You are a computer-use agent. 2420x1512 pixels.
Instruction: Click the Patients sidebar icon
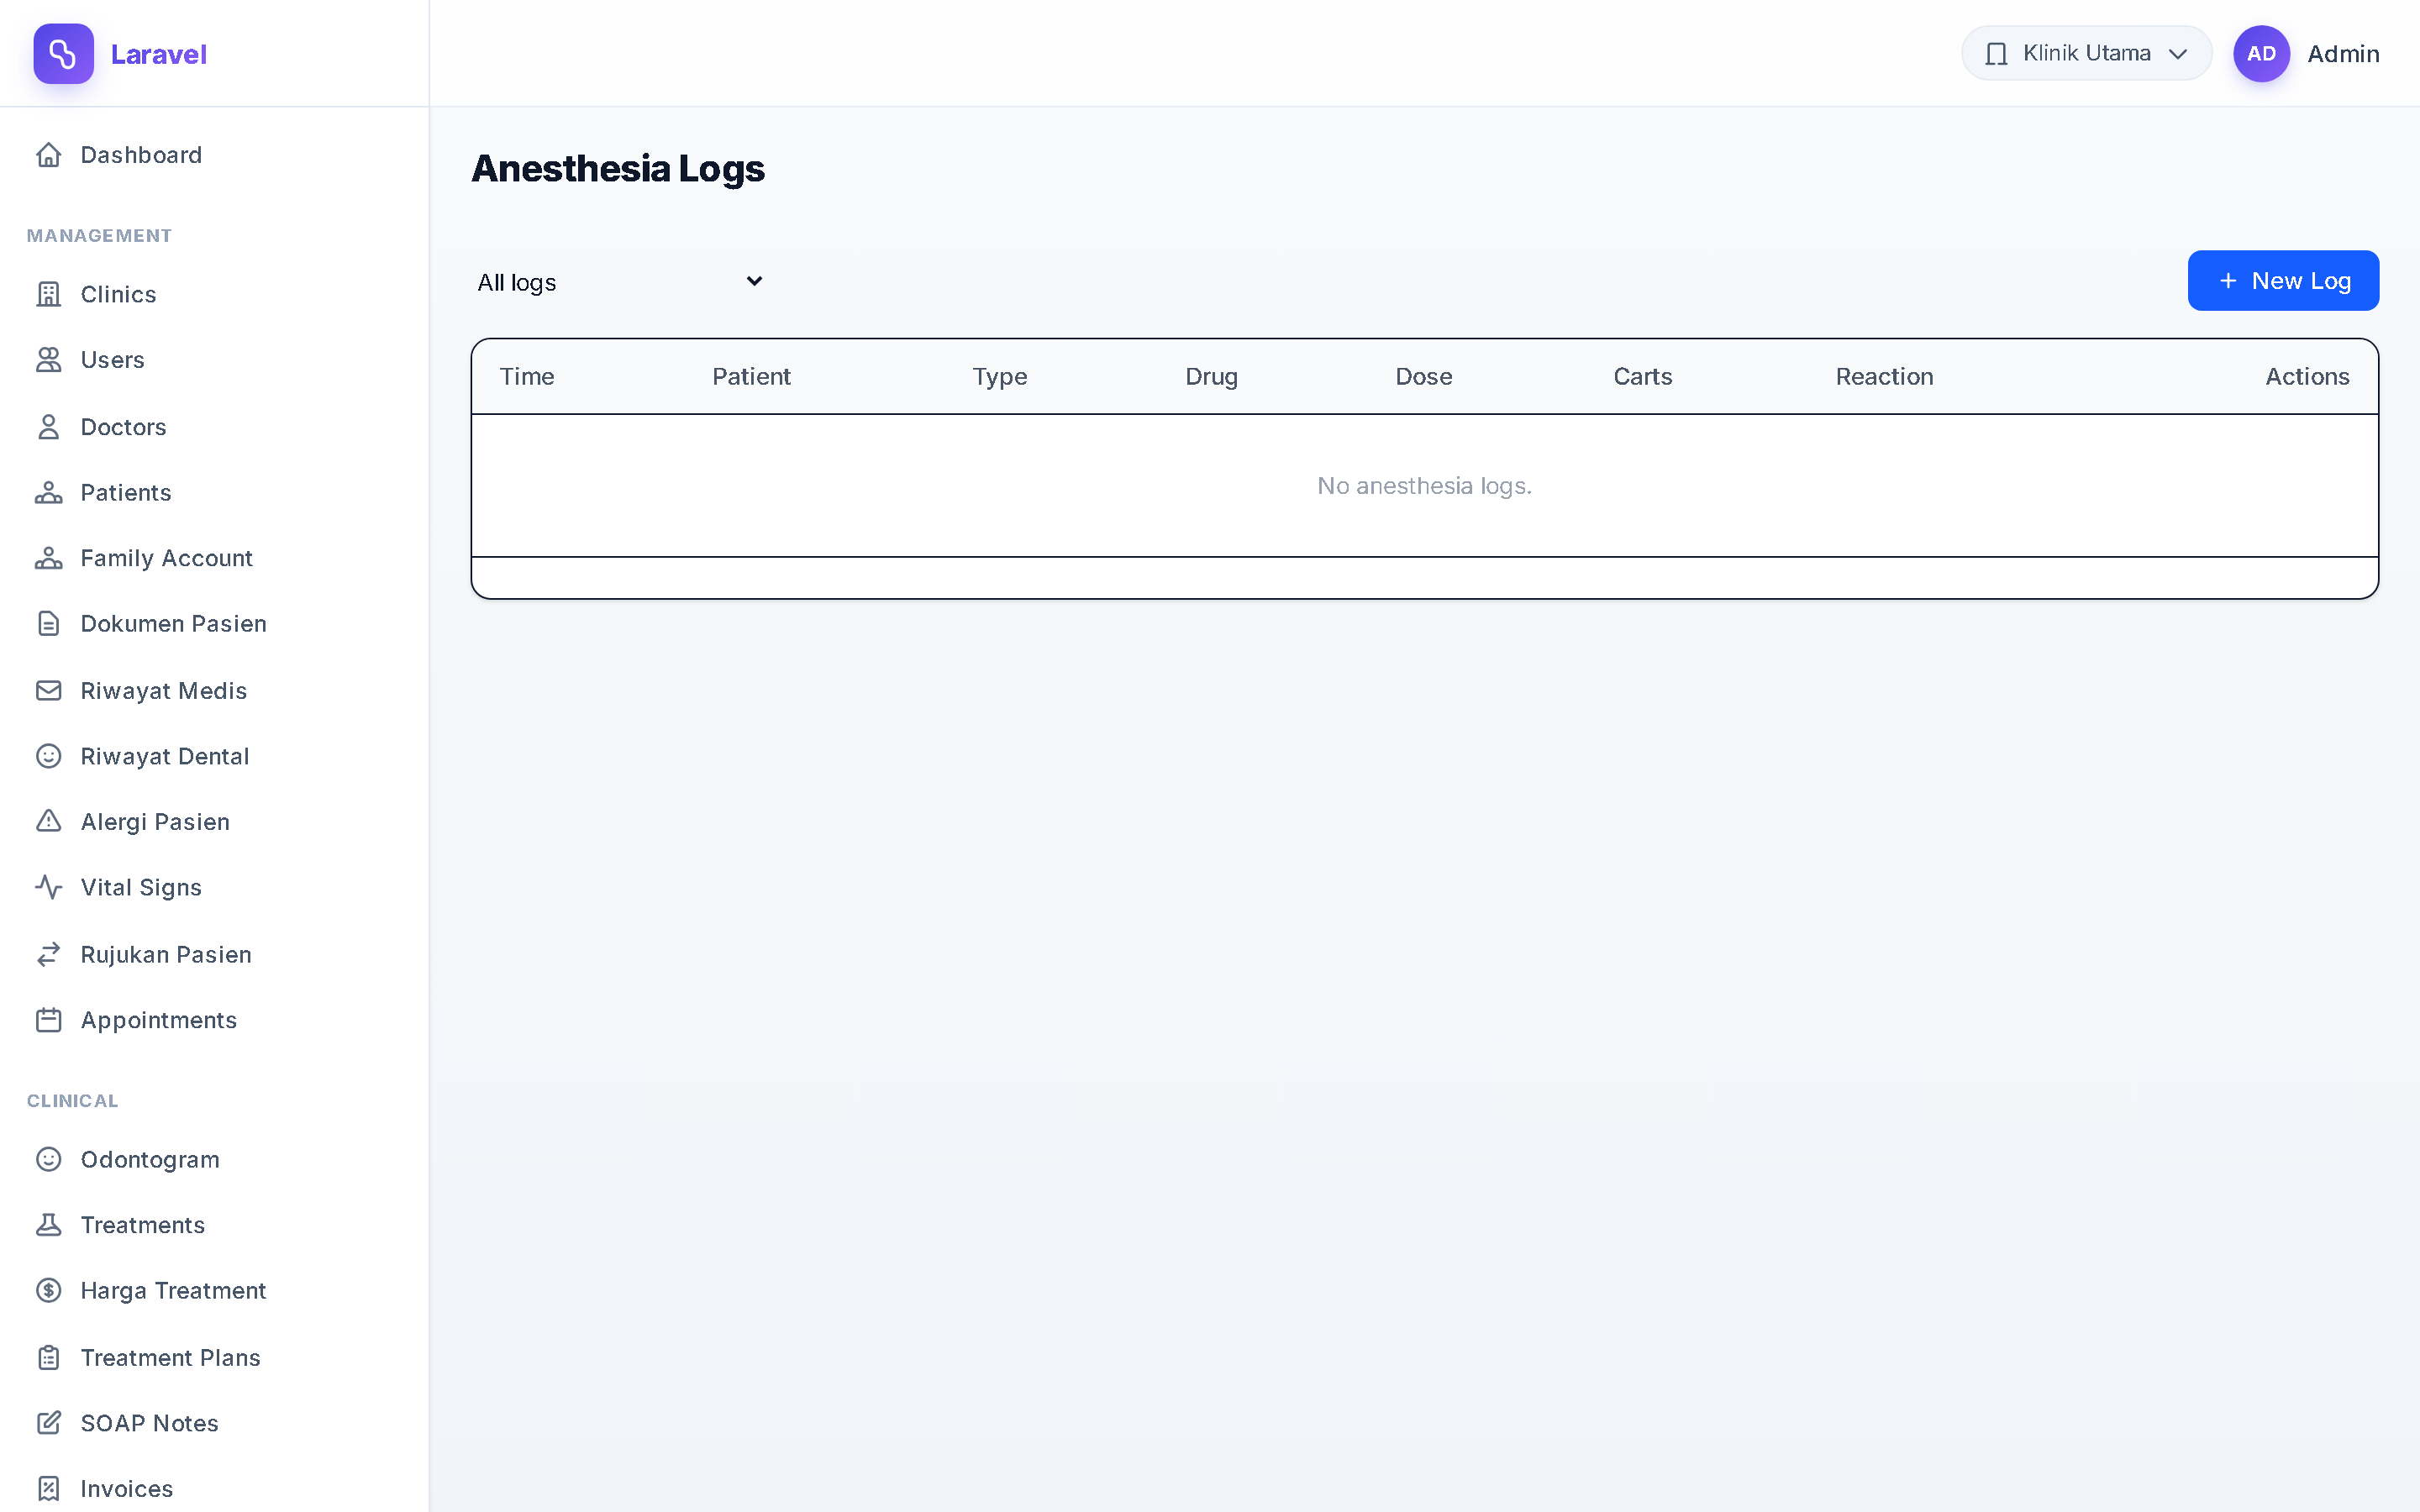point(48,493)
